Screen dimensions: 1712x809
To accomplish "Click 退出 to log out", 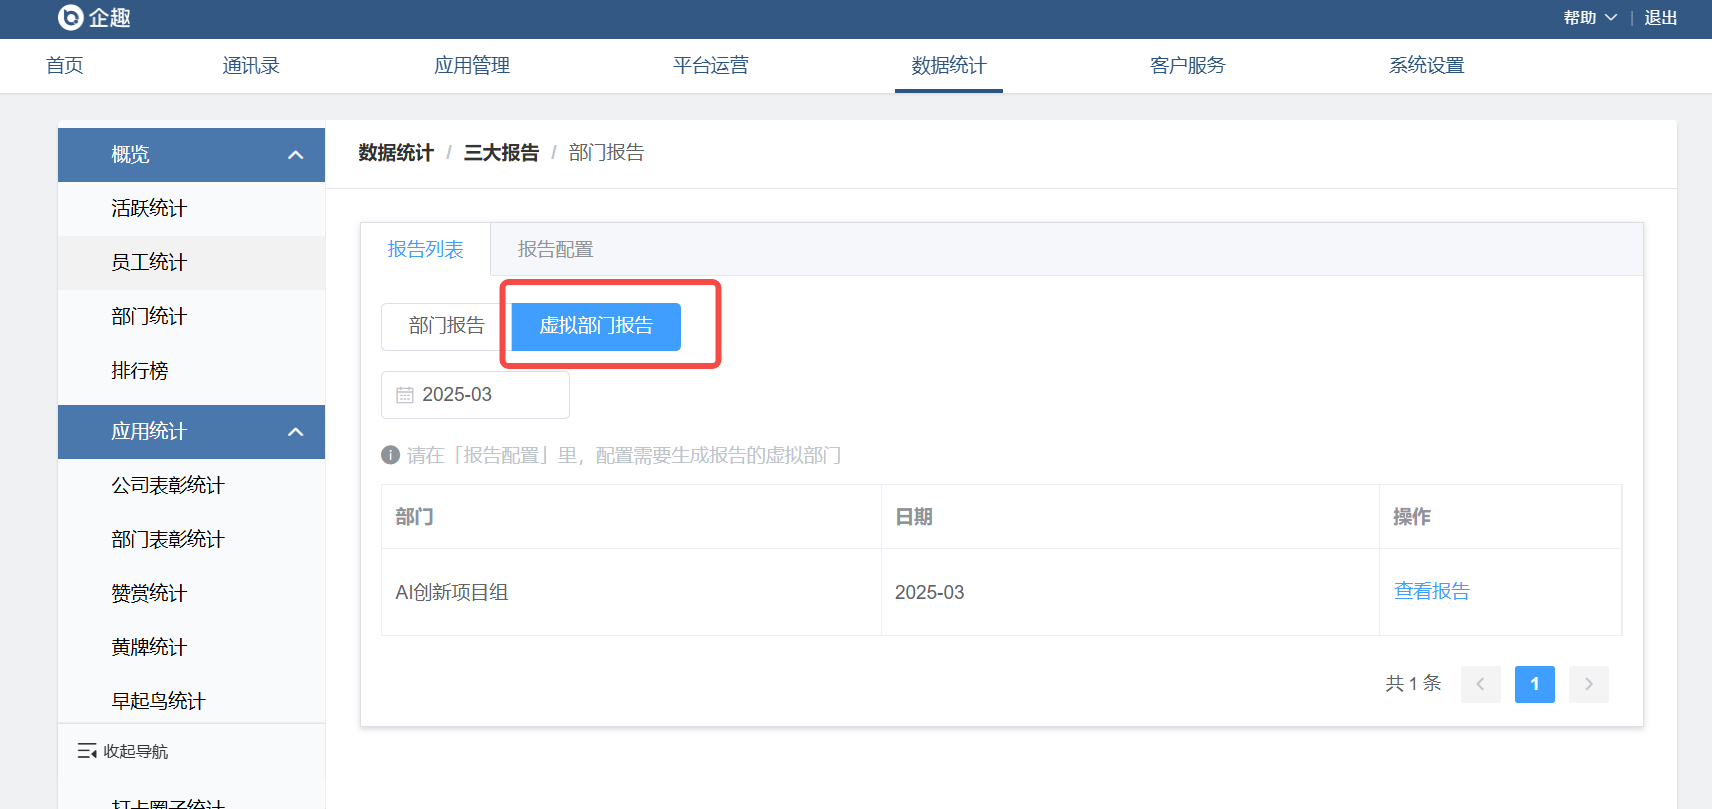I will pyautogui.click(x=1660, y=18).
